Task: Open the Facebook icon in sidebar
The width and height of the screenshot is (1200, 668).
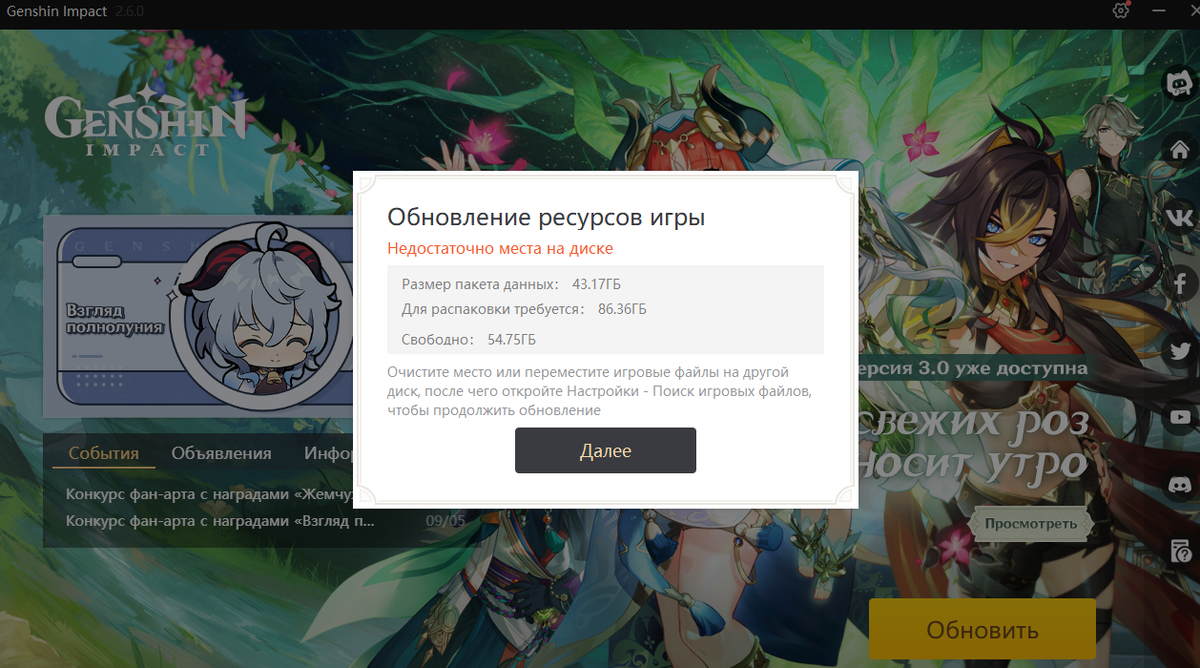Action: [1180, 283]
